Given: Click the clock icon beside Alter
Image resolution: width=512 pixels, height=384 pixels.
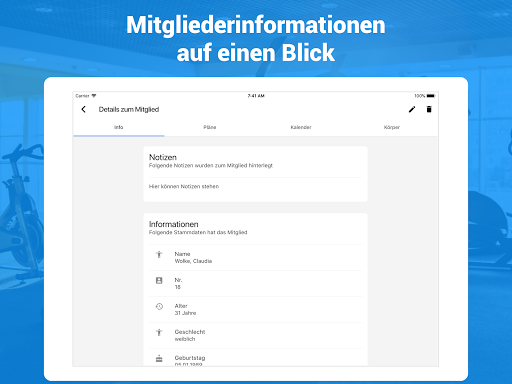Looking at the screenshot, I should 159,307.
